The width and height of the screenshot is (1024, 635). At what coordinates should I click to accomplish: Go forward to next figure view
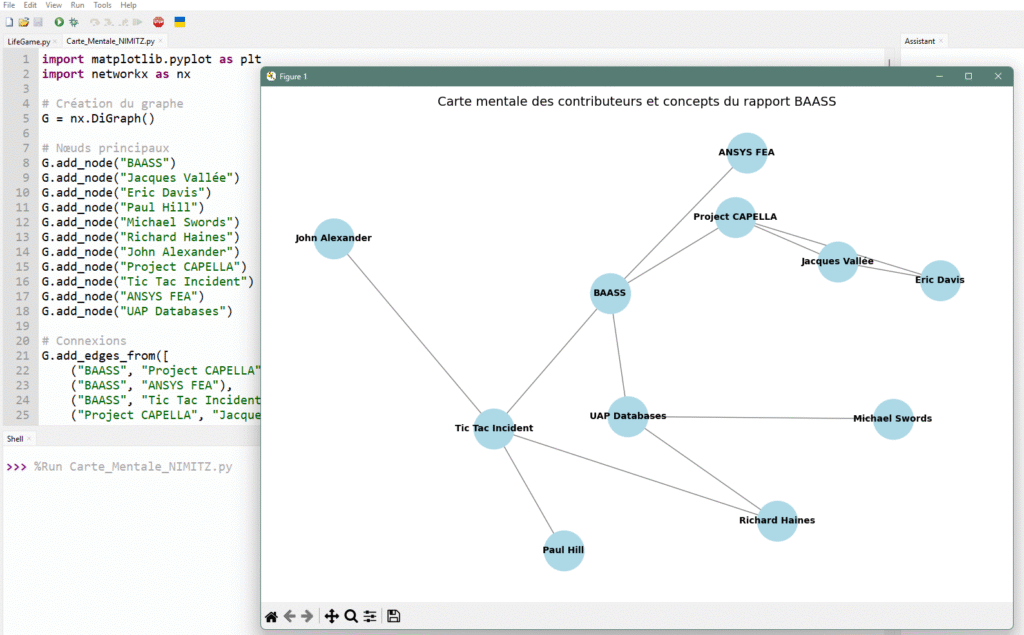(x=307, y=616)
